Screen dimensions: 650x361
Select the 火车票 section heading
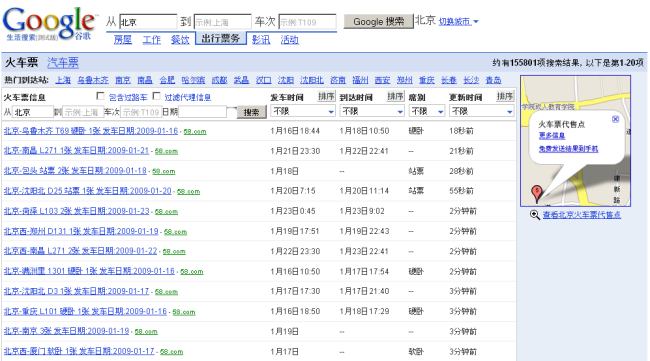22,63
